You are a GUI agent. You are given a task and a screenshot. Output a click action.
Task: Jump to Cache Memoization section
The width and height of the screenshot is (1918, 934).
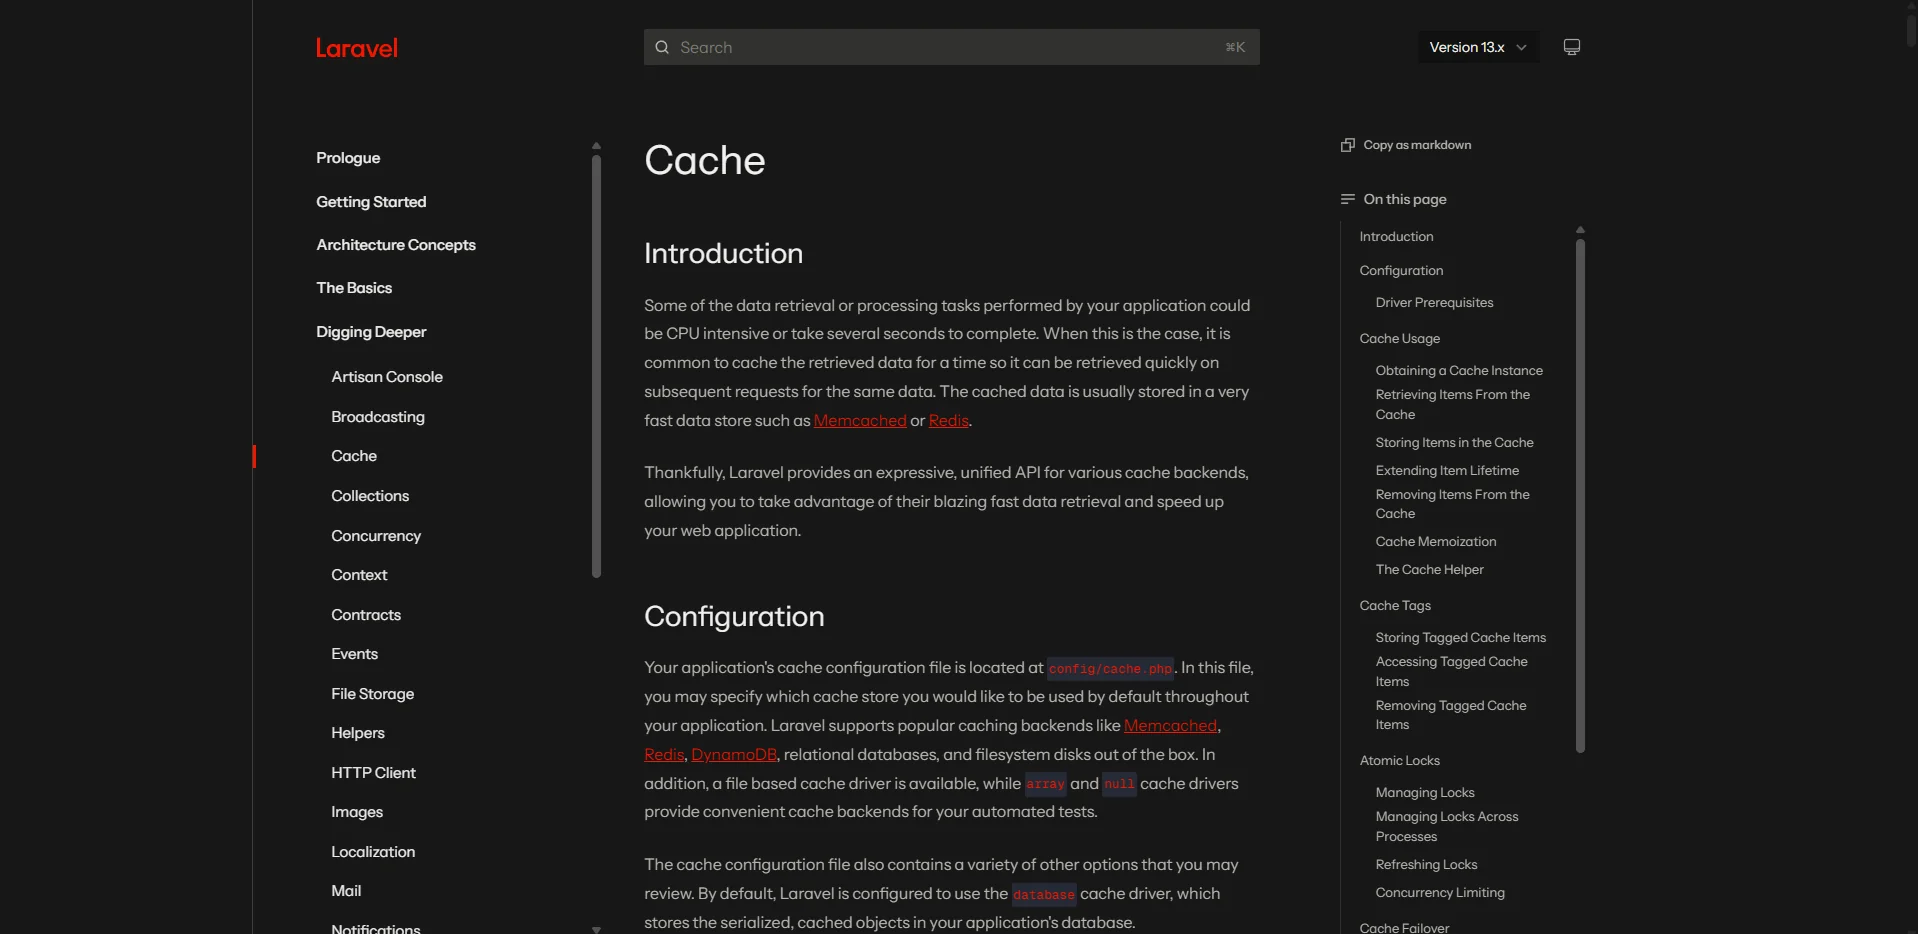1436,542
